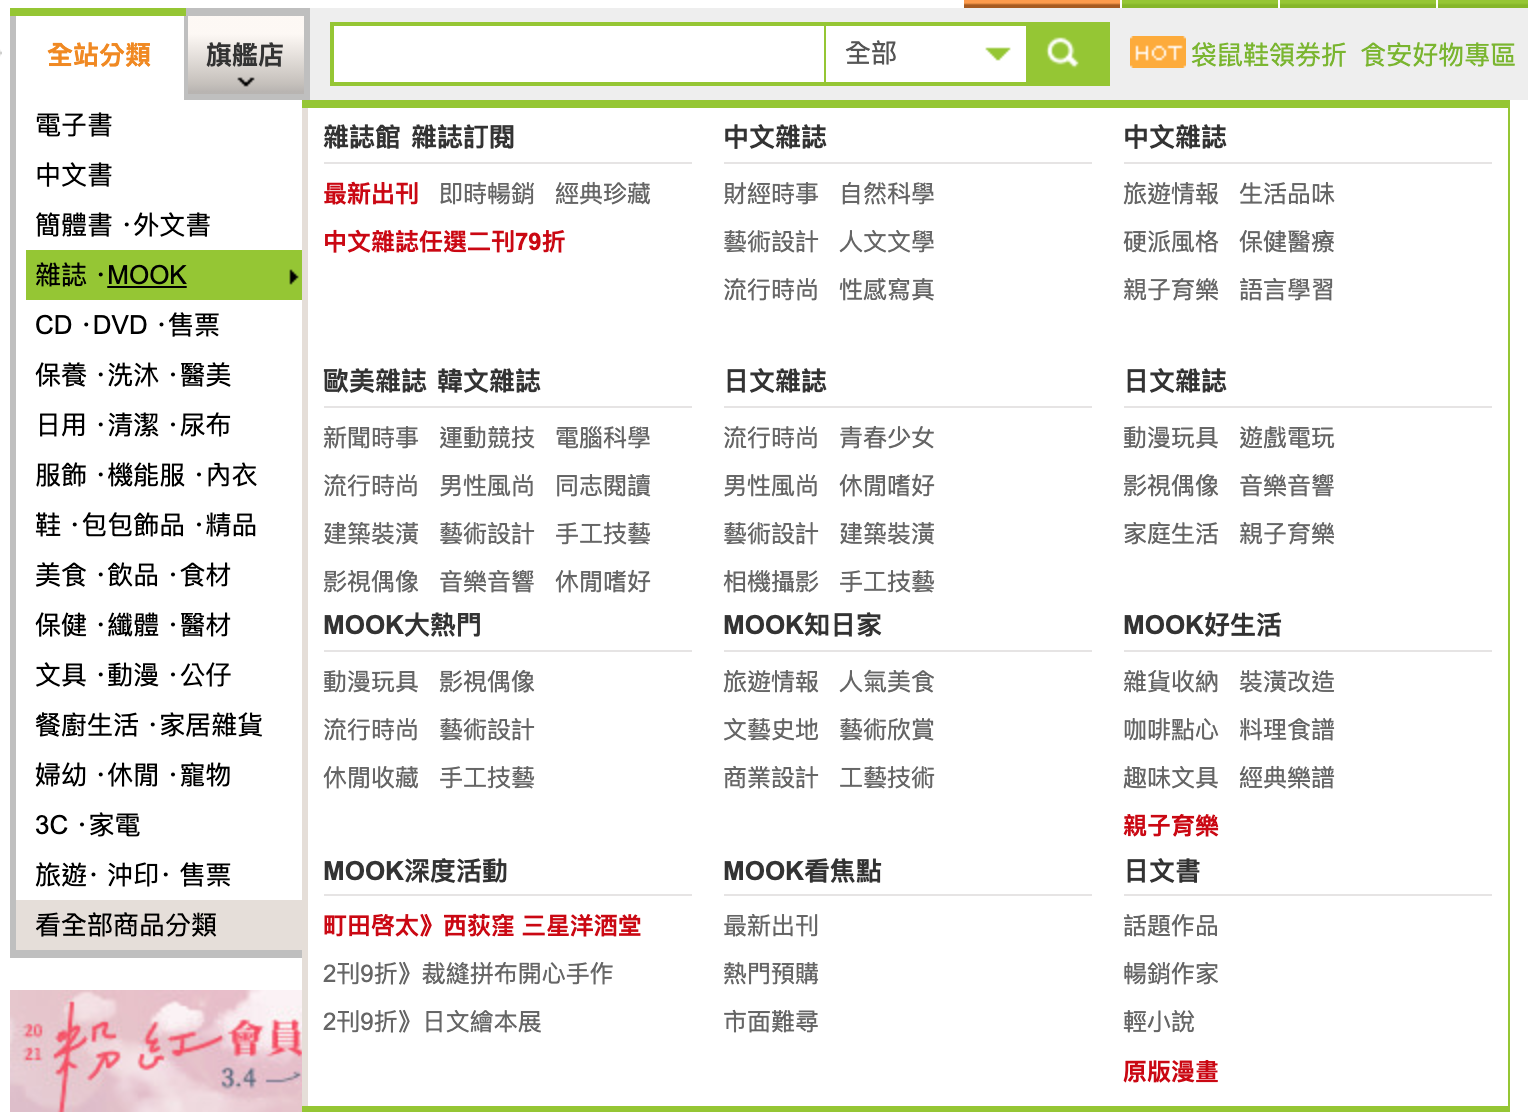Expand the 雜誌‧MOOK submenu arrow
The height and width of the screenshot is (1112, 1528).
tap(293, 276)
